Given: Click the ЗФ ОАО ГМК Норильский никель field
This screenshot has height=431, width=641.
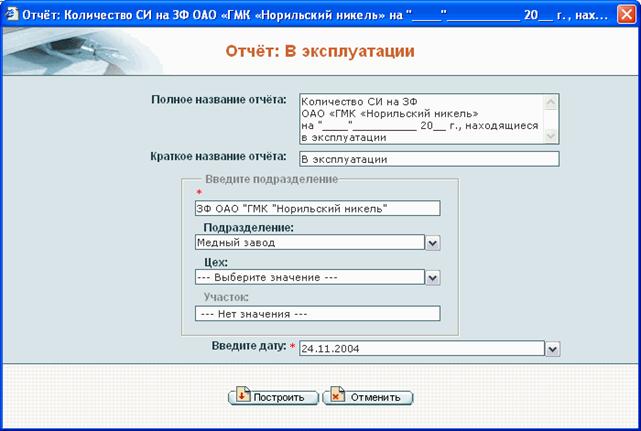Looking at the screenshot, I should tap(318, 208).
